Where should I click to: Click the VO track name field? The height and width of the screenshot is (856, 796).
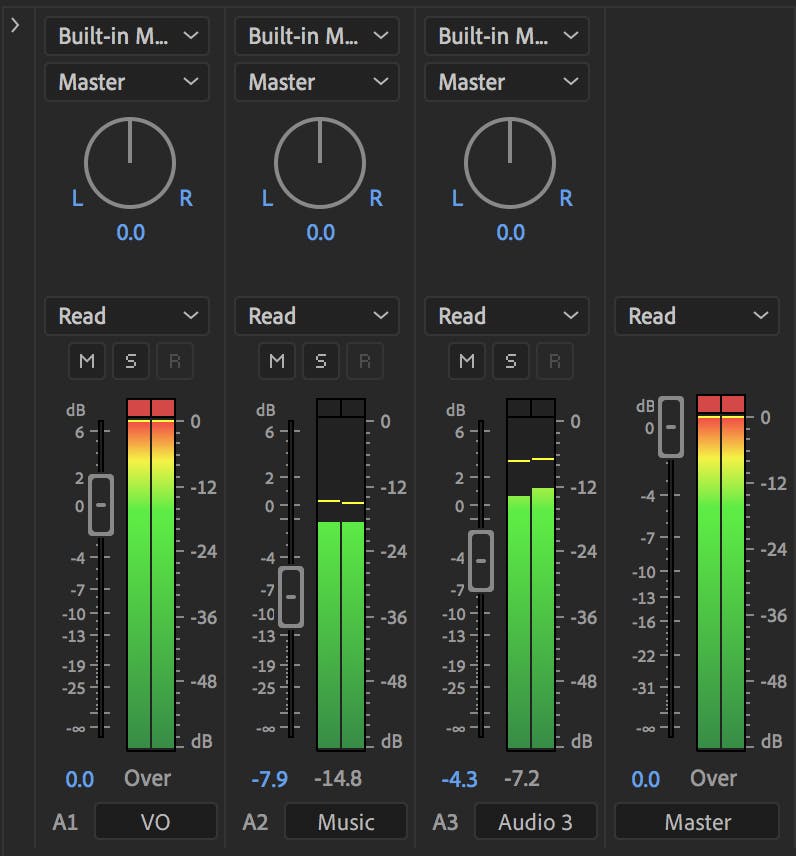[156, 821]
